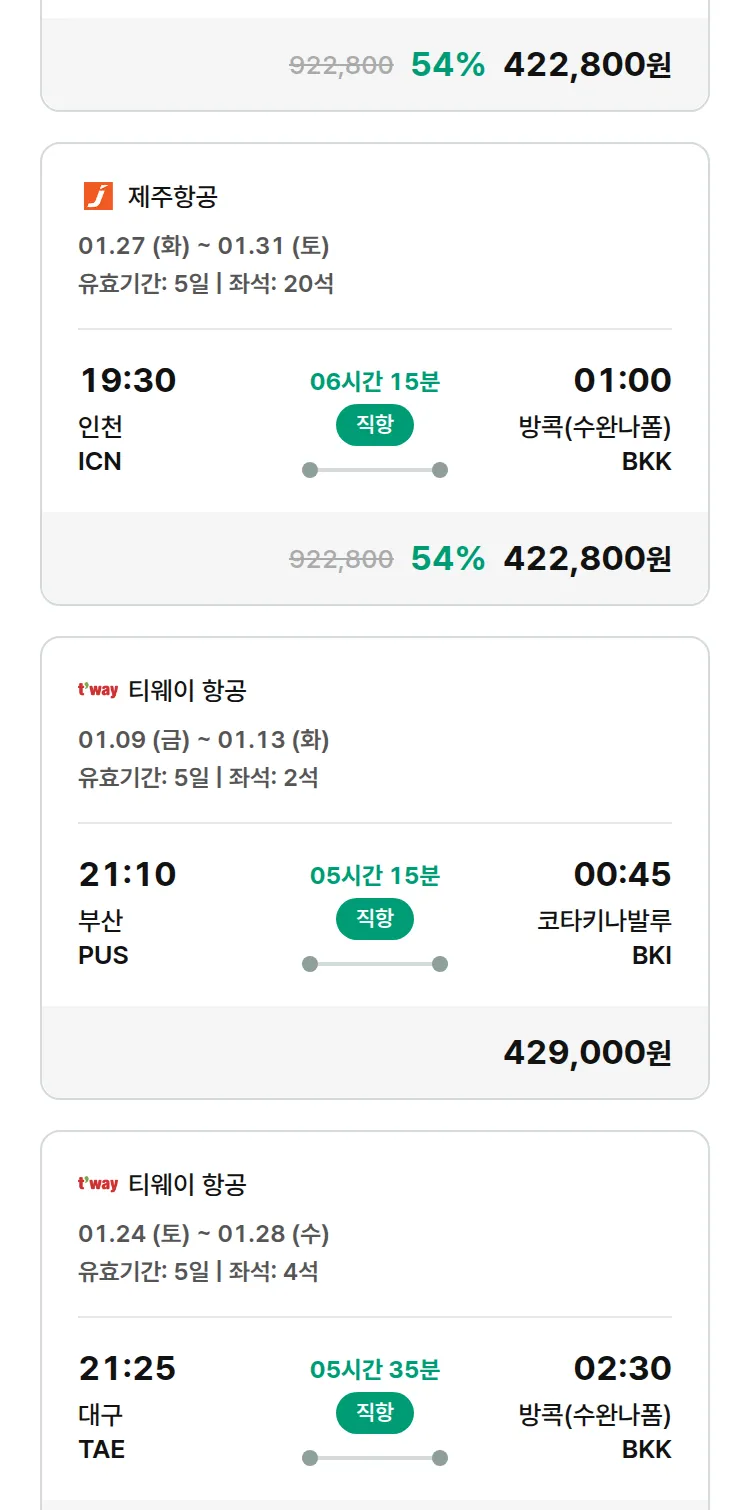Click the 01:00 Bangkok arrival time
Image resolution: width=750 pixels, height=1510 pixels.
click(622, 380)
